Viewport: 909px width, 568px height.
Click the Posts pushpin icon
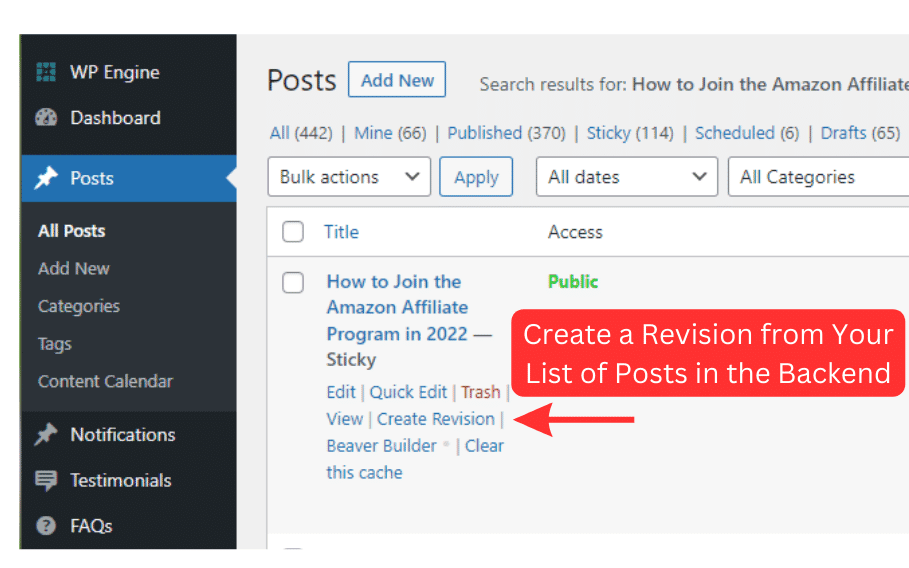[46, 178]
